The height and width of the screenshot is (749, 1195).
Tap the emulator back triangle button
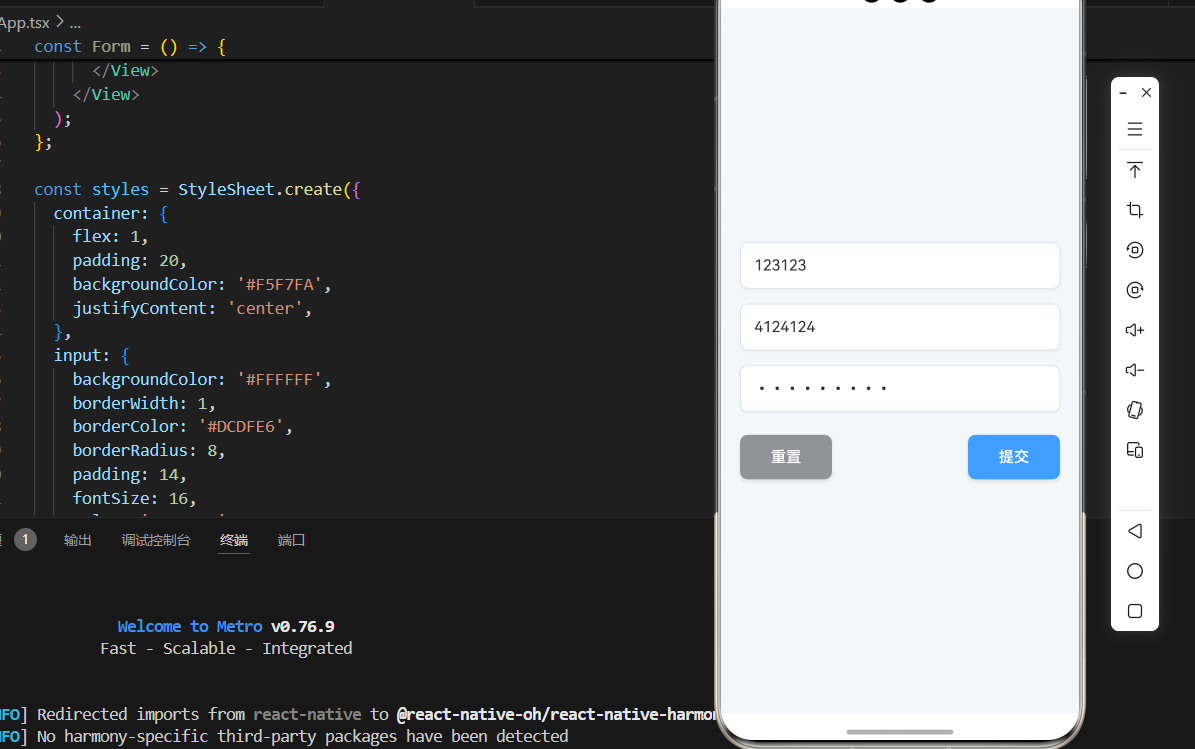[1135, 531]
